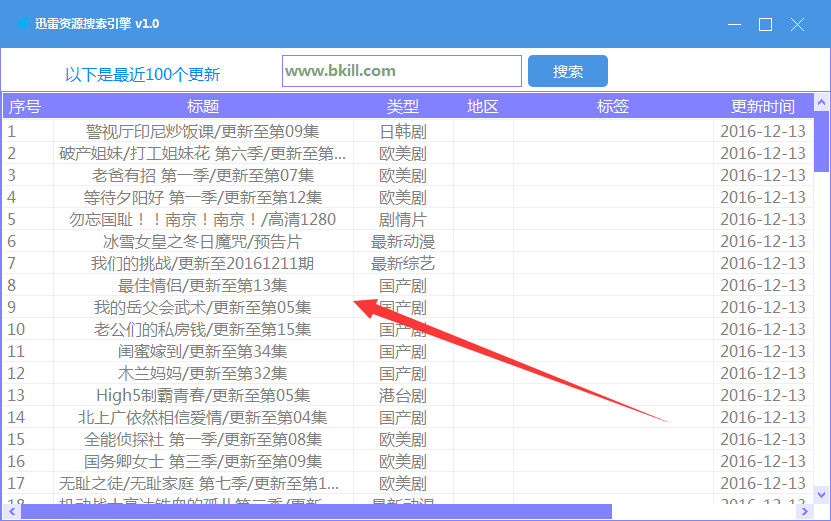Click the 2016-12-13 date in row 12

[763, 374]
